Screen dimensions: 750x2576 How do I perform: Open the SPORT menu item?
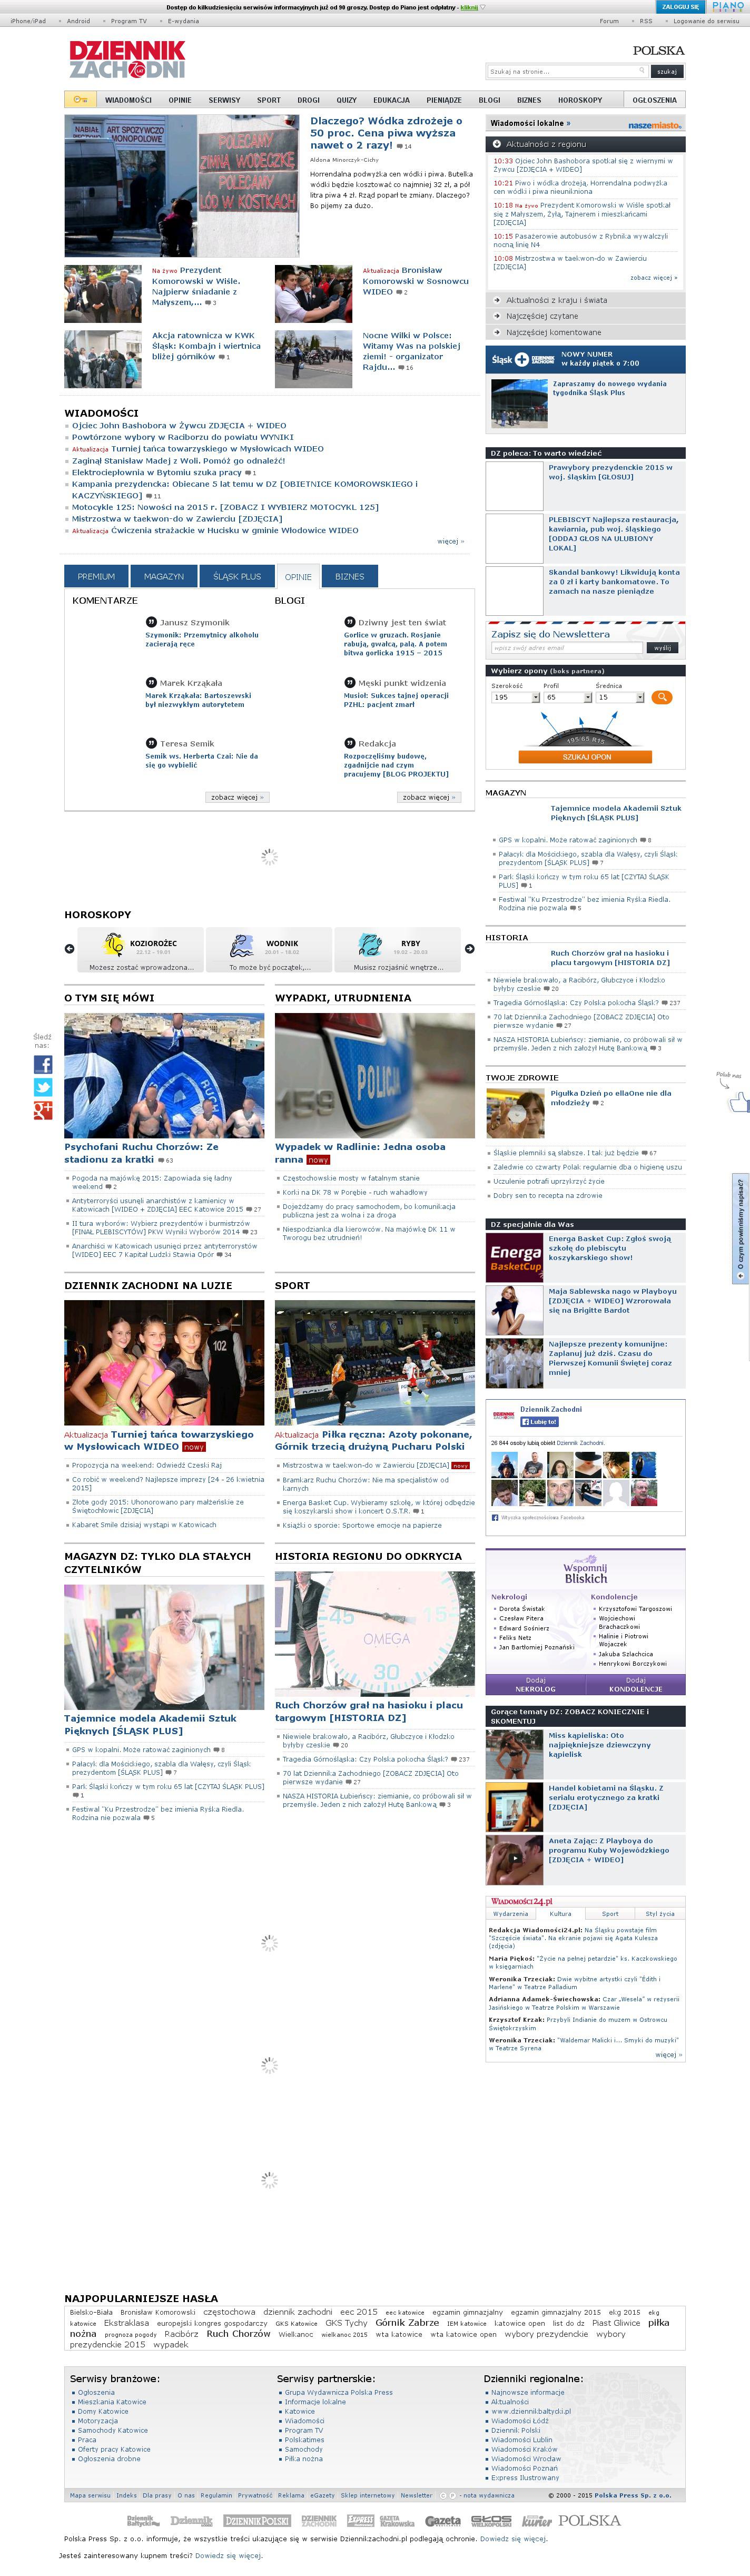pos(268,100)
